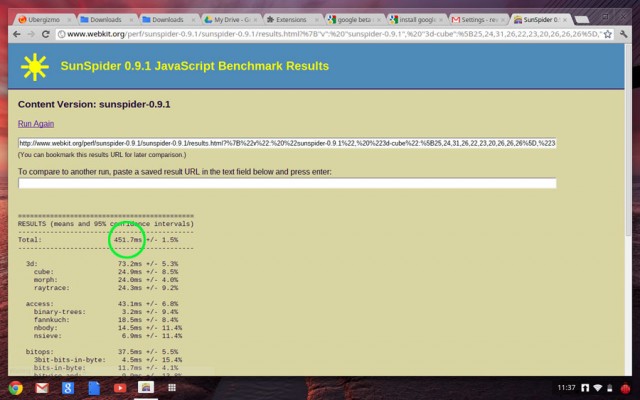Click the results URL text field
640x400 pixels.
(287, 143)
